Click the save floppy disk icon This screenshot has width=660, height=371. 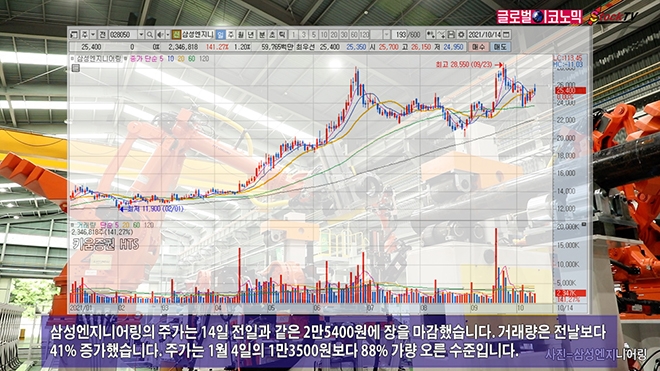click(x=451, y=35)
